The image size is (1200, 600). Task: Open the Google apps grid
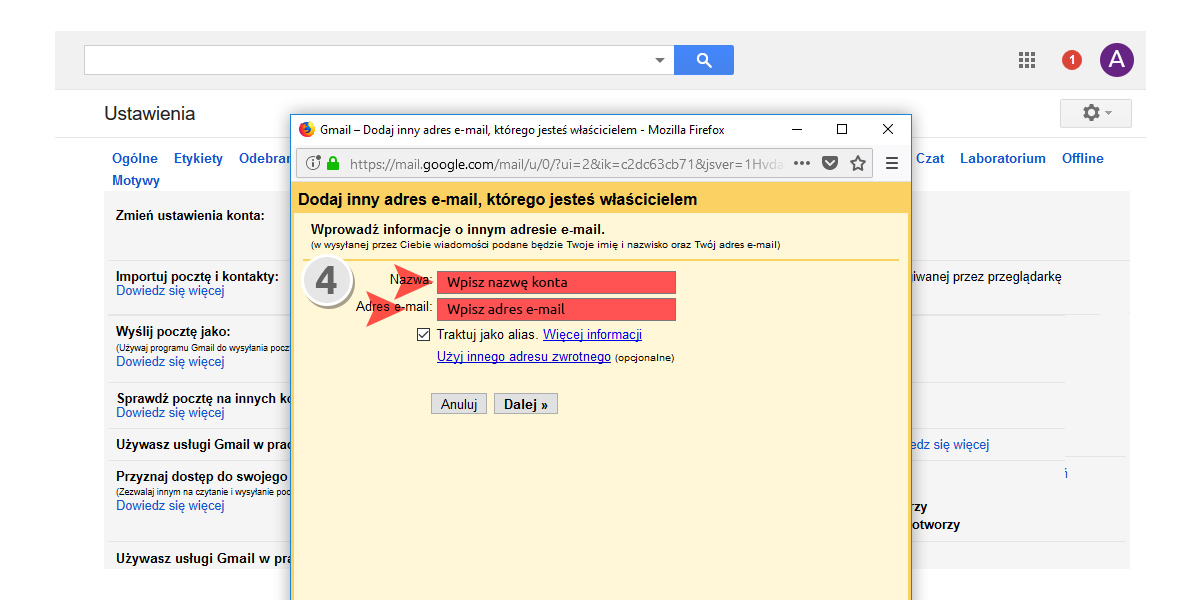point(1027,60)
